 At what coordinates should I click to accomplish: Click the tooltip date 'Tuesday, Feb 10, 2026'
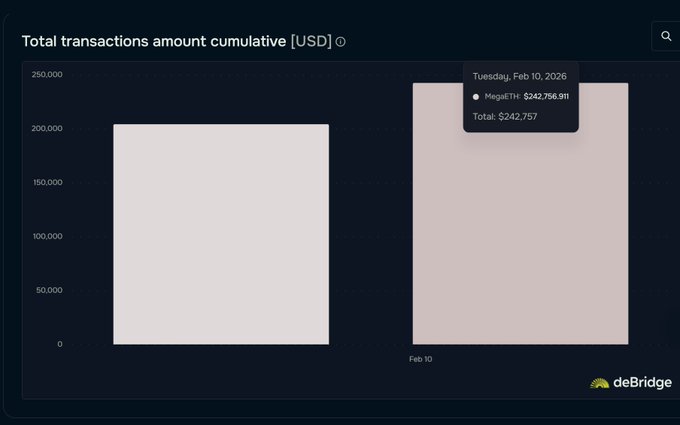519,76
